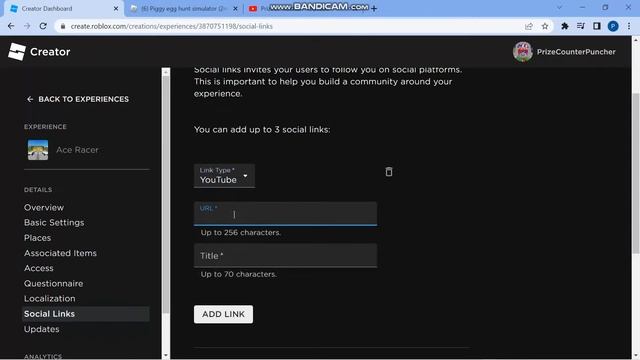Go back via BACK TO EXPERIENCES link
640x360 pixels.
point(78,99)
